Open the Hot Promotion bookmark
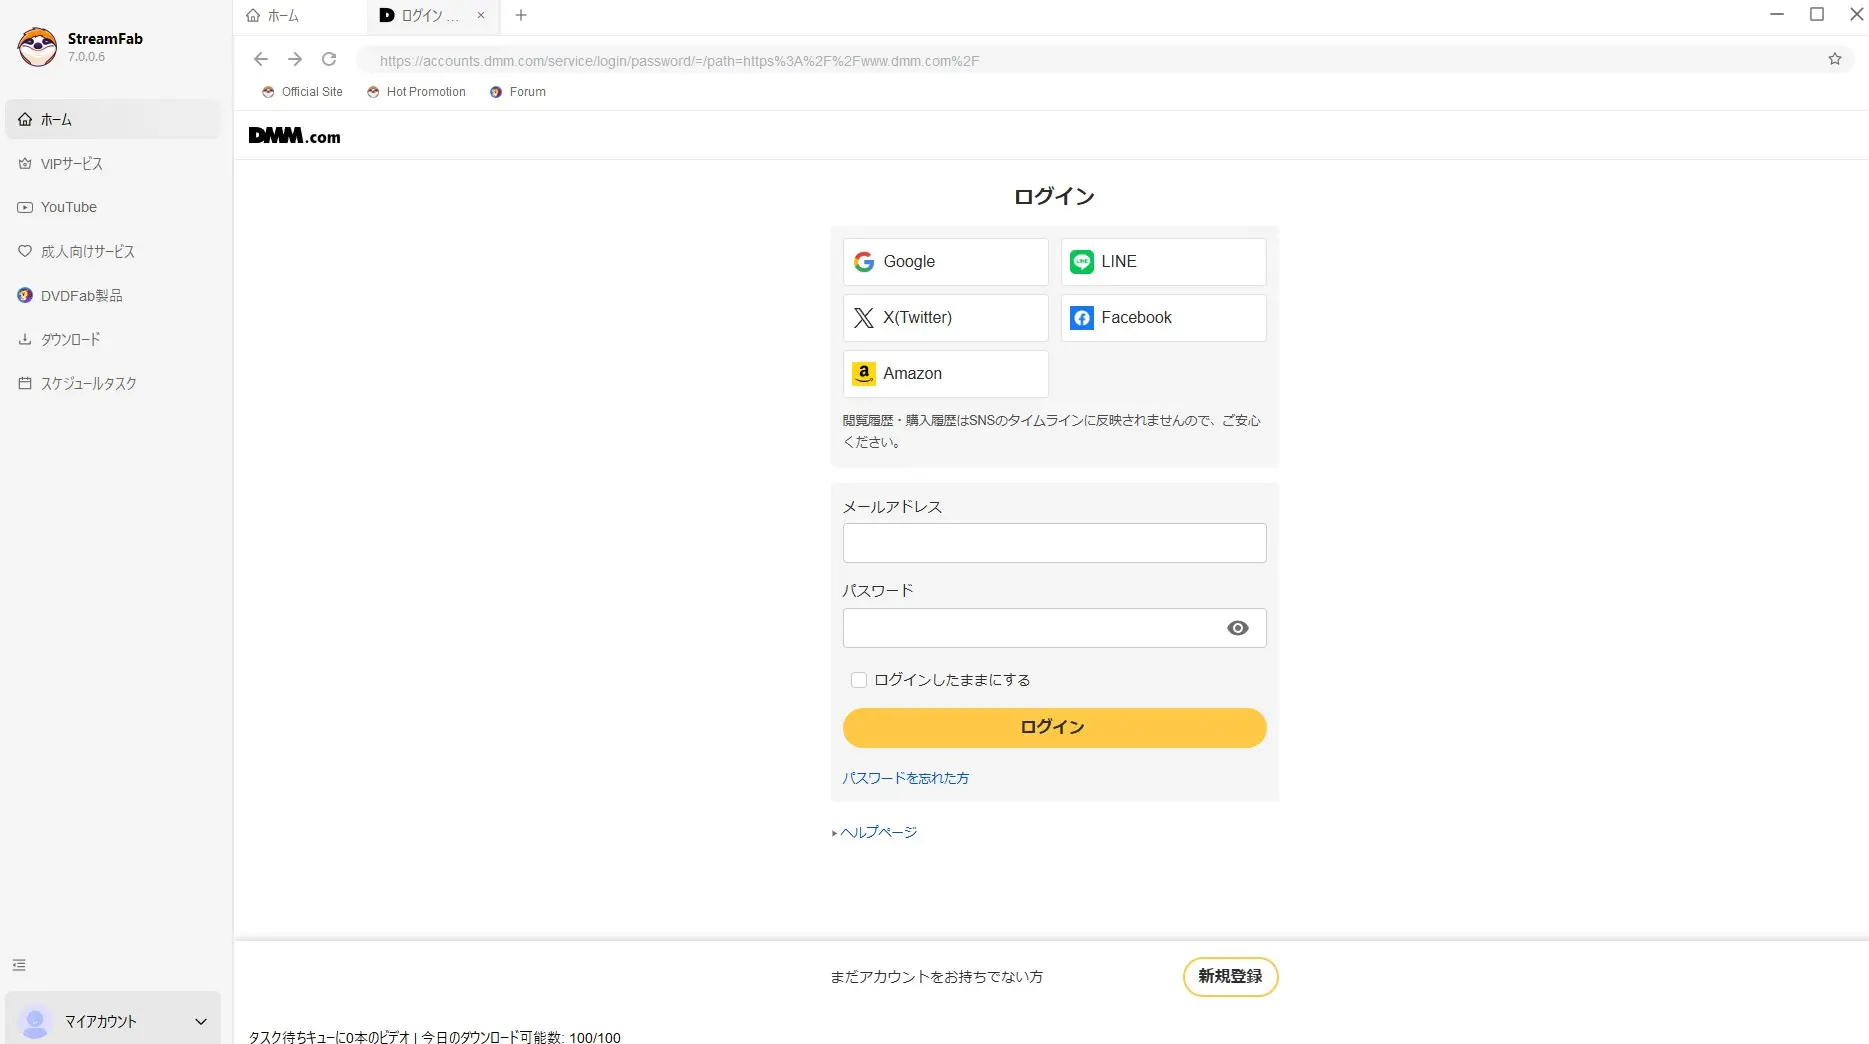The height and width of the screenshot is (1044, 1869). pyautogui.click(x=416, y=92)
